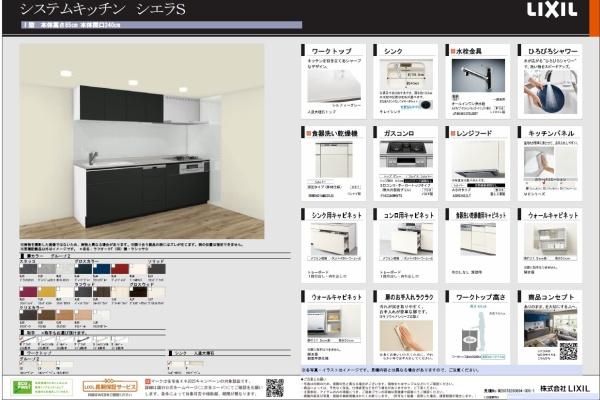The height and width of the screenshot is (400, 600).
Task: Click the sink diagram in シンク card
Action: point(406,74)
